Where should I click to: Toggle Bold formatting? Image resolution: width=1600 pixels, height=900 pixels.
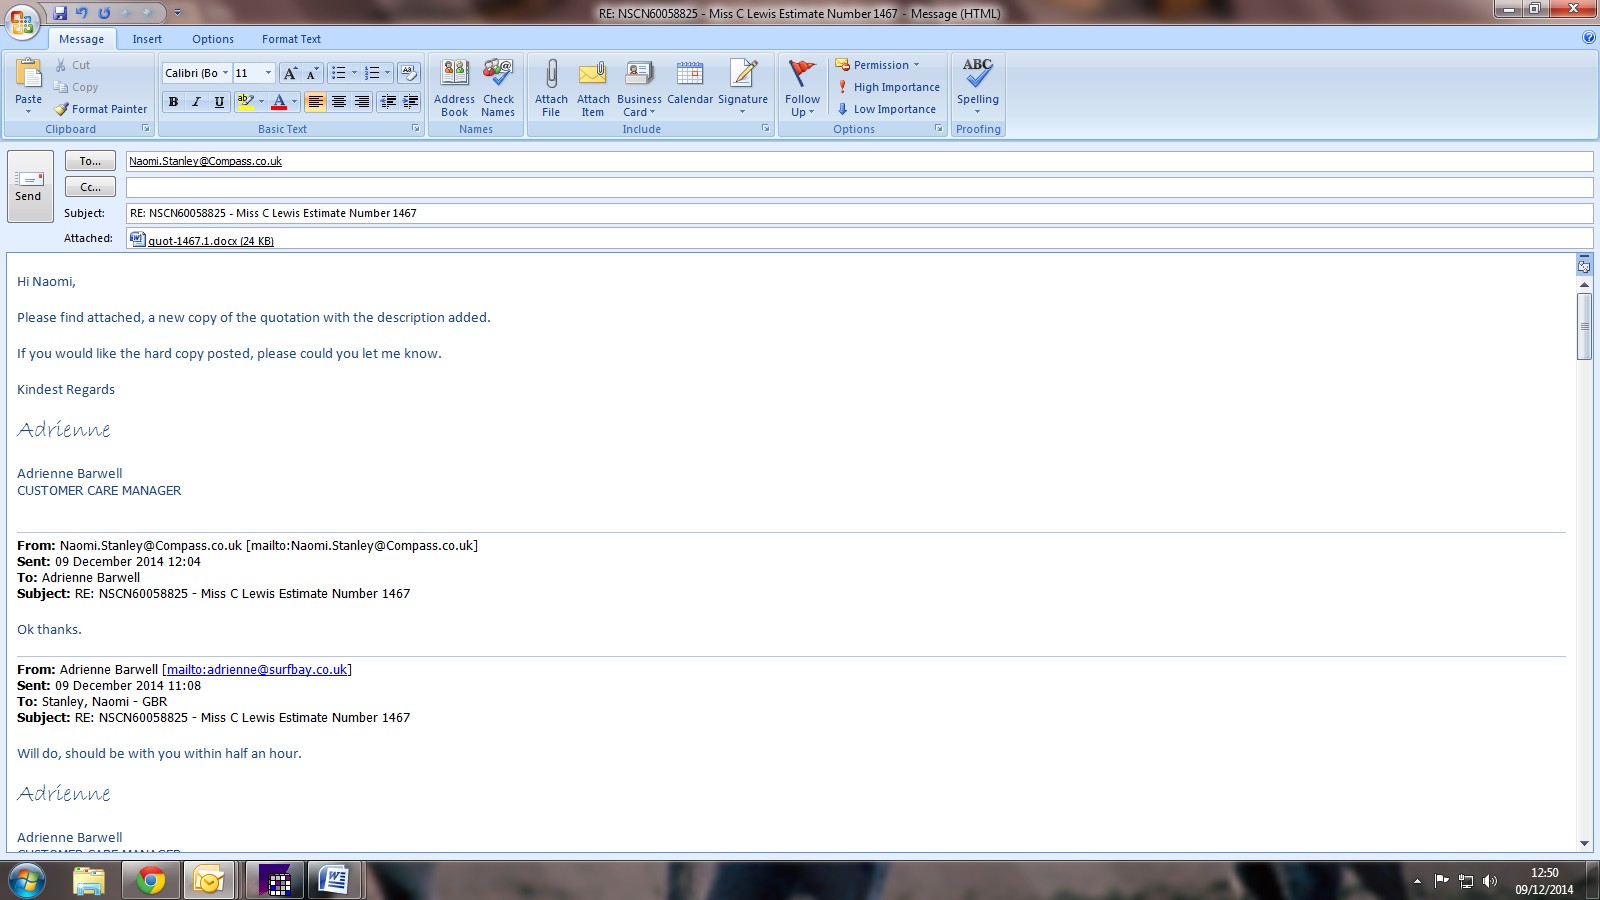[x=173, y=102]
